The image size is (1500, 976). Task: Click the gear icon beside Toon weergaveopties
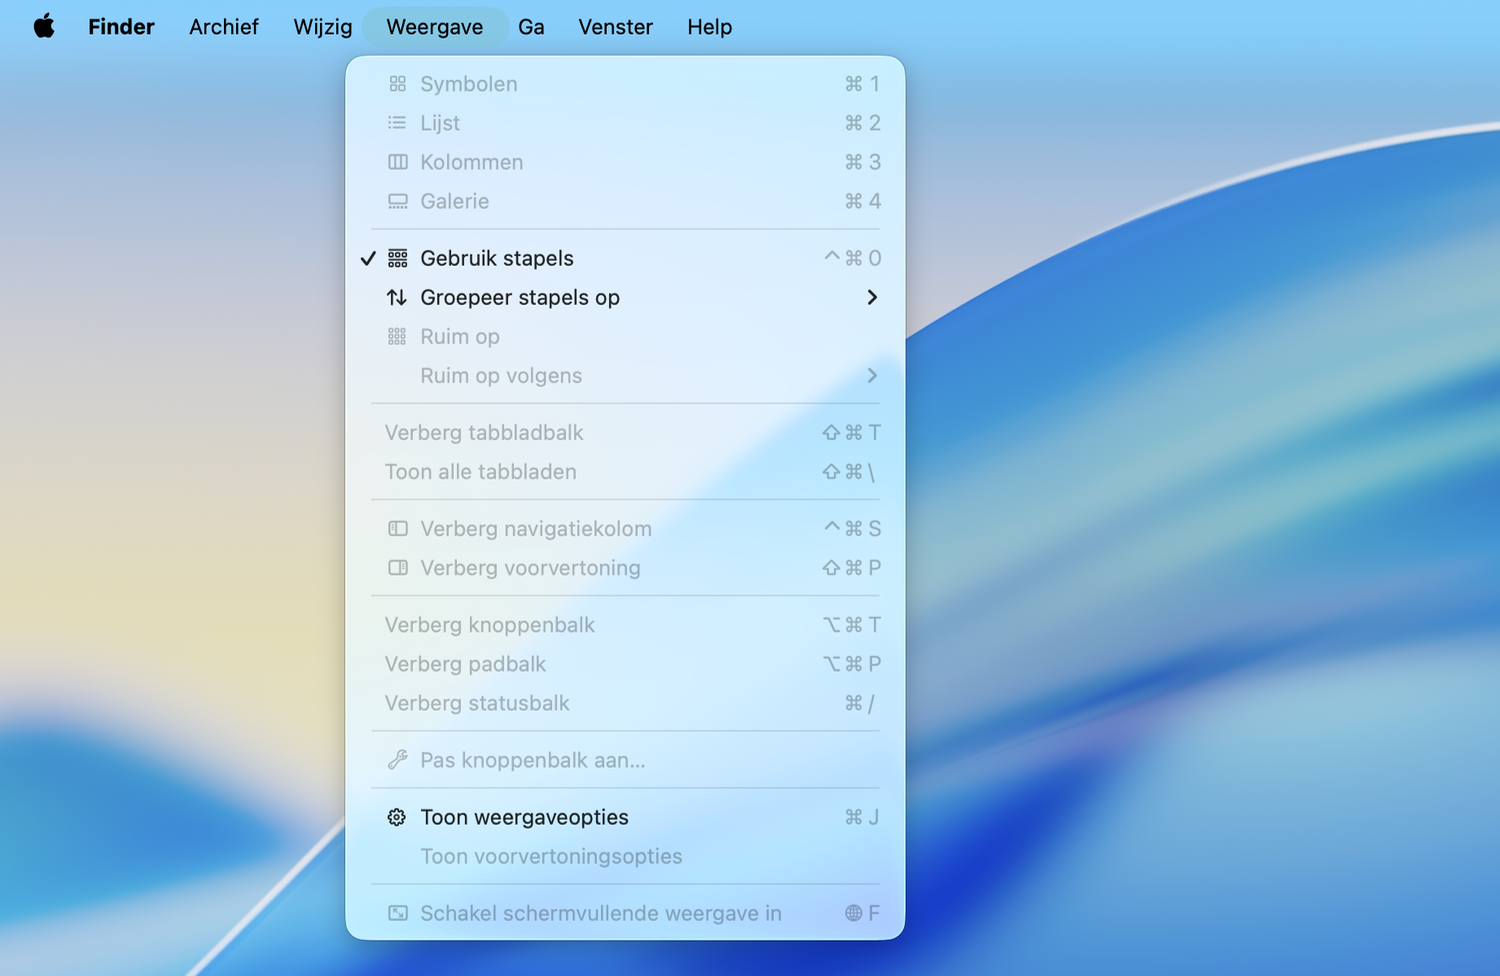click(398, 817)
